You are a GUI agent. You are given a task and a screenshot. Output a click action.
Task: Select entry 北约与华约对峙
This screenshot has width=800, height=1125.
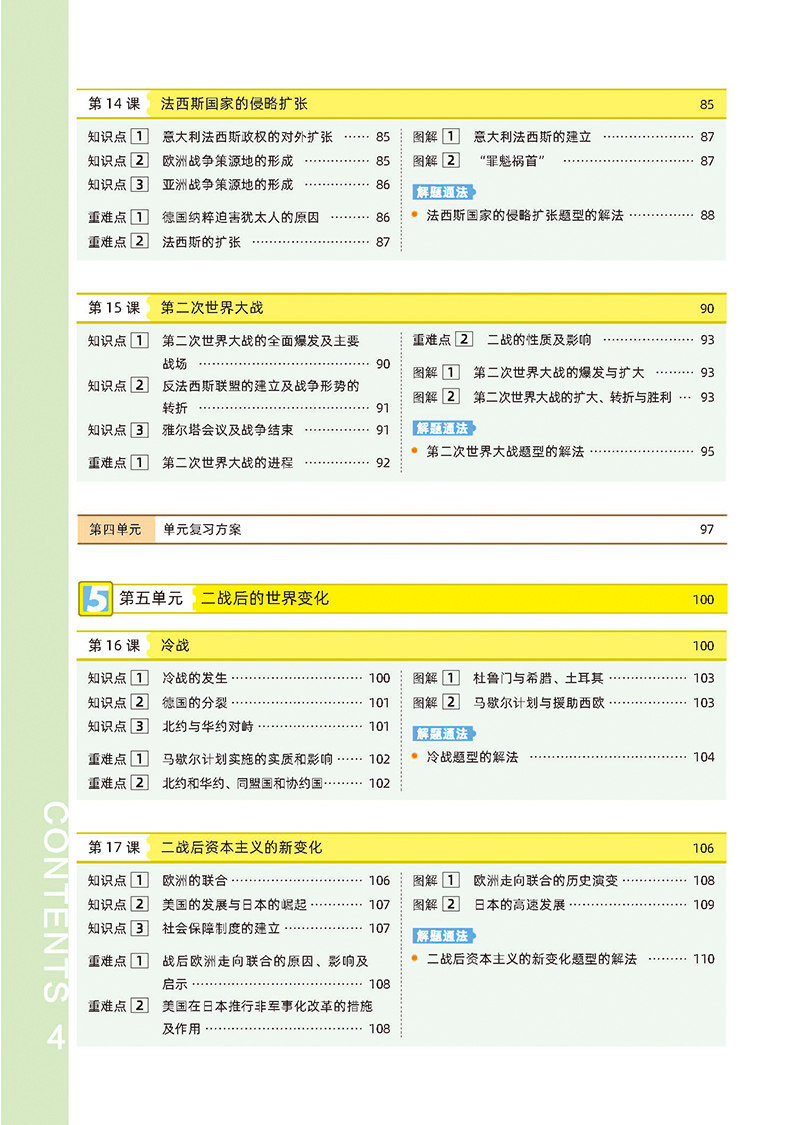pos(208,726)
